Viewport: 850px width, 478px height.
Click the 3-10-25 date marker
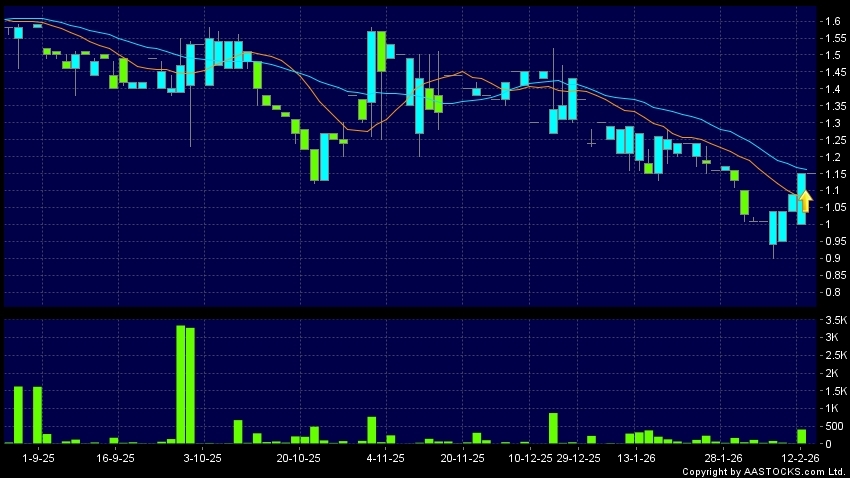(203, 457)
